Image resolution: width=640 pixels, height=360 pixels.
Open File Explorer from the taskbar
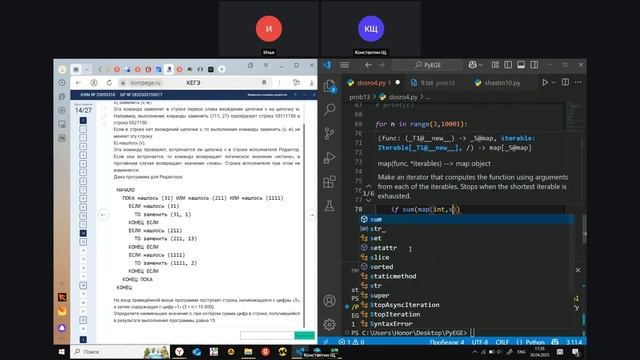[248, 352]
